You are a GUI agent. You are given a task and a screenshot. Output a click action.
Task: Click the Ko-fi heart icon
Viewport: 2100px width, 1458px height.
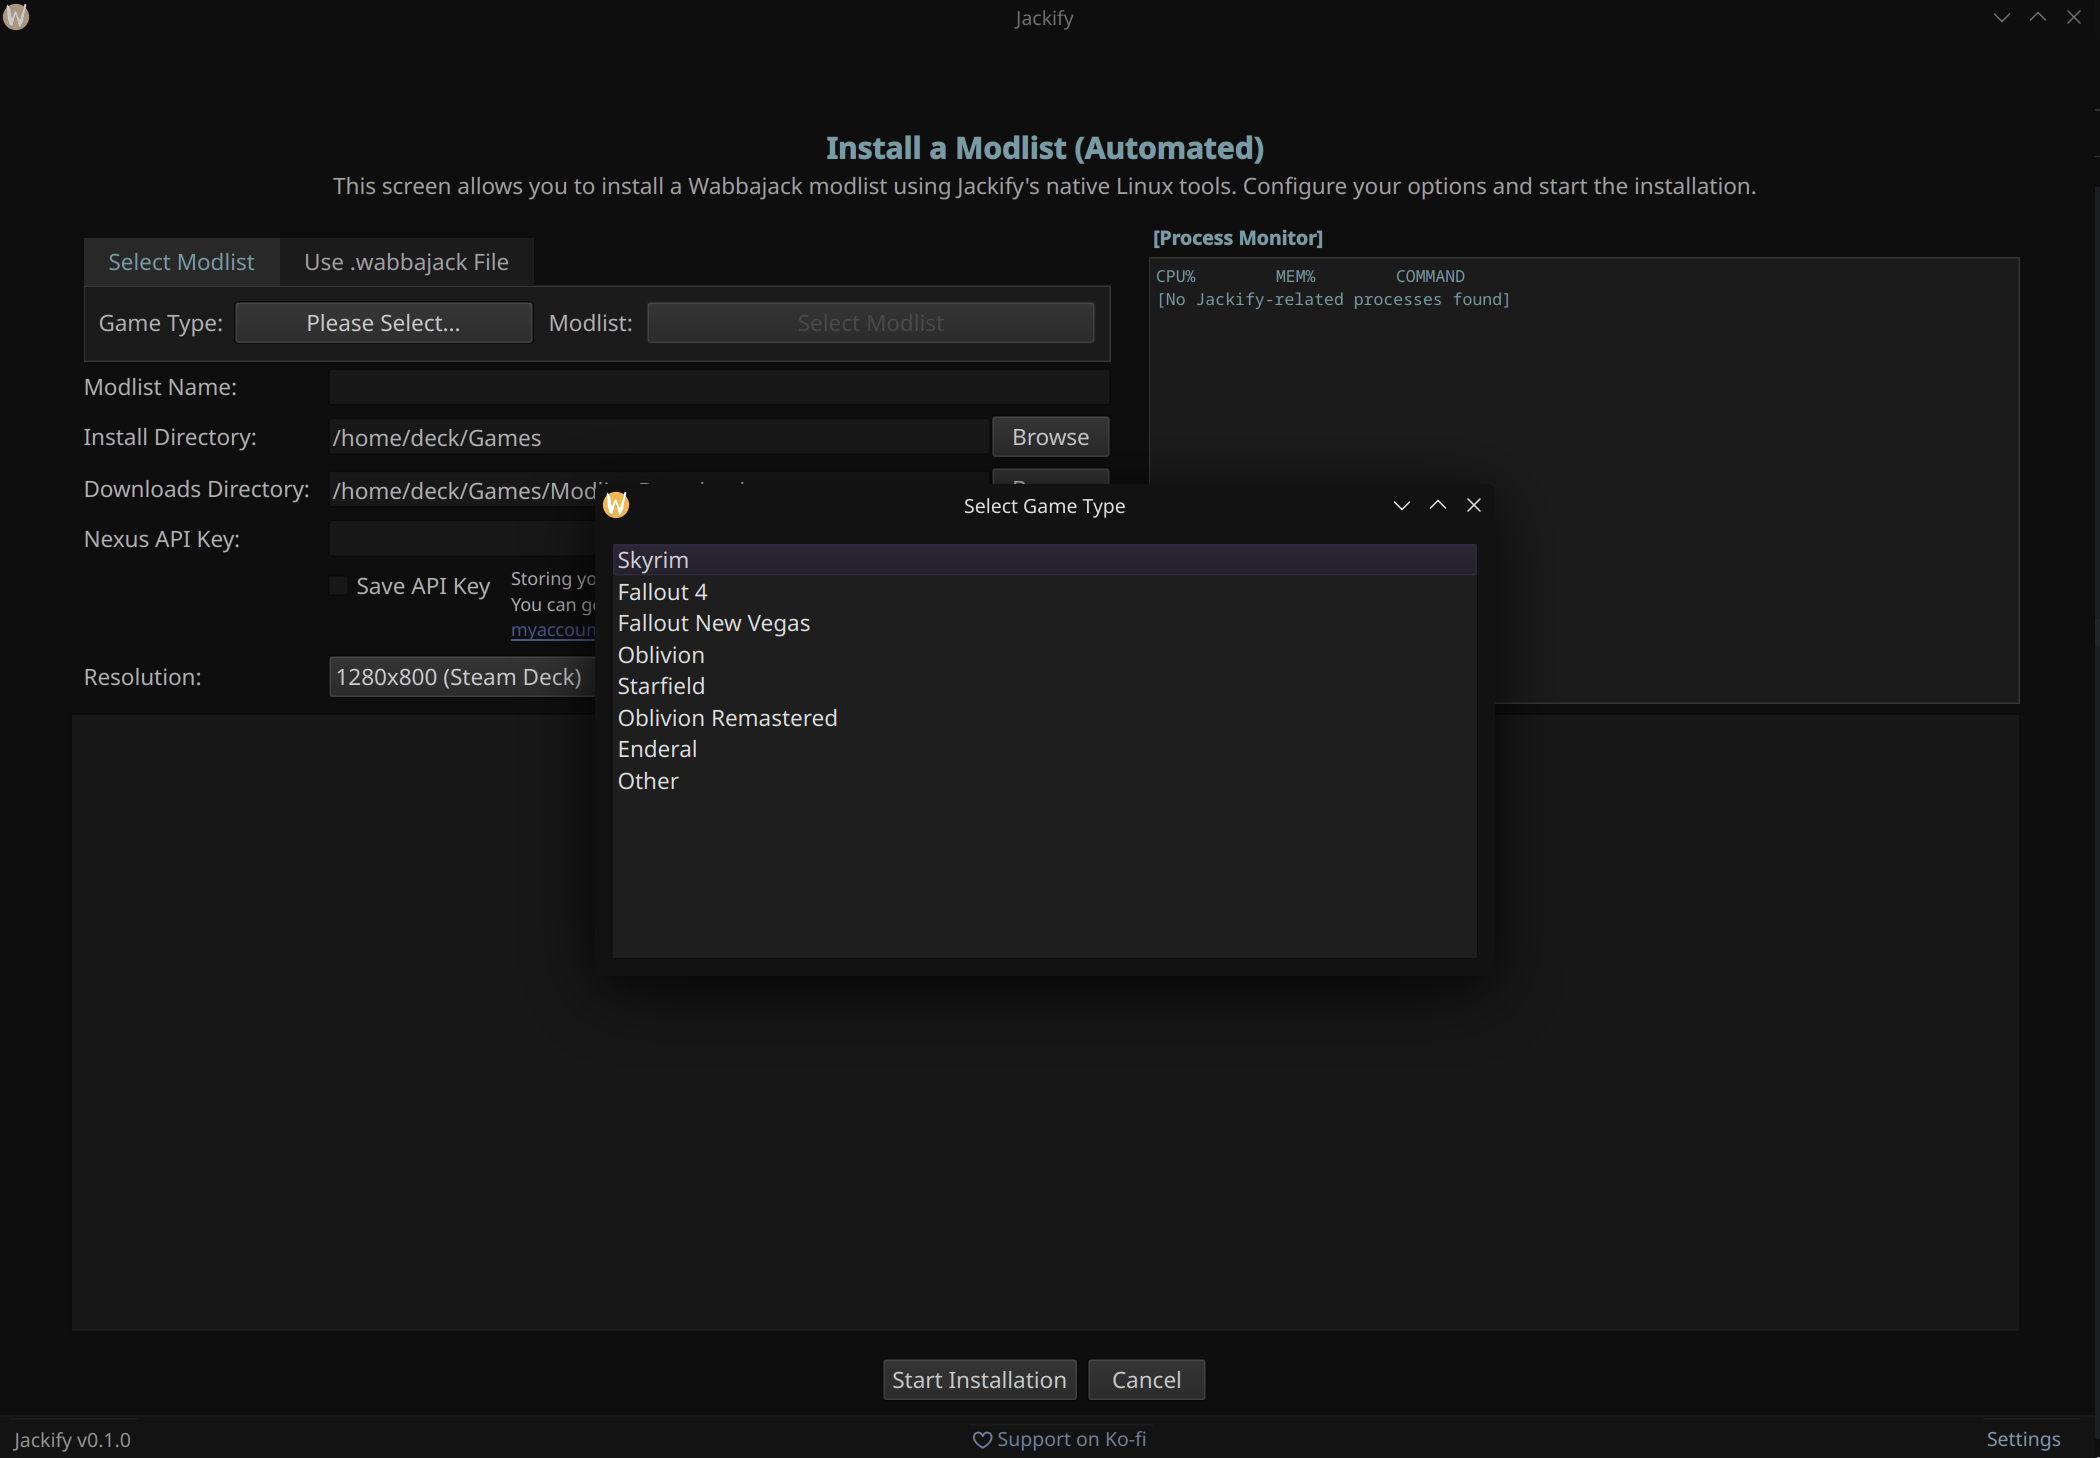[x=982, y=1440]
